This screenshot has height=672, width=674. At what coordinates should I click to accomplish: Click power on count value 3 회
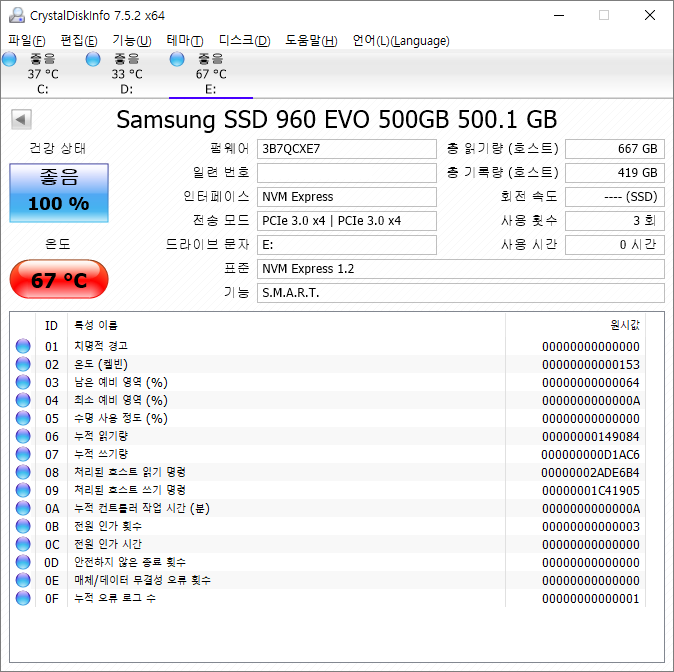tap(615, 221)
